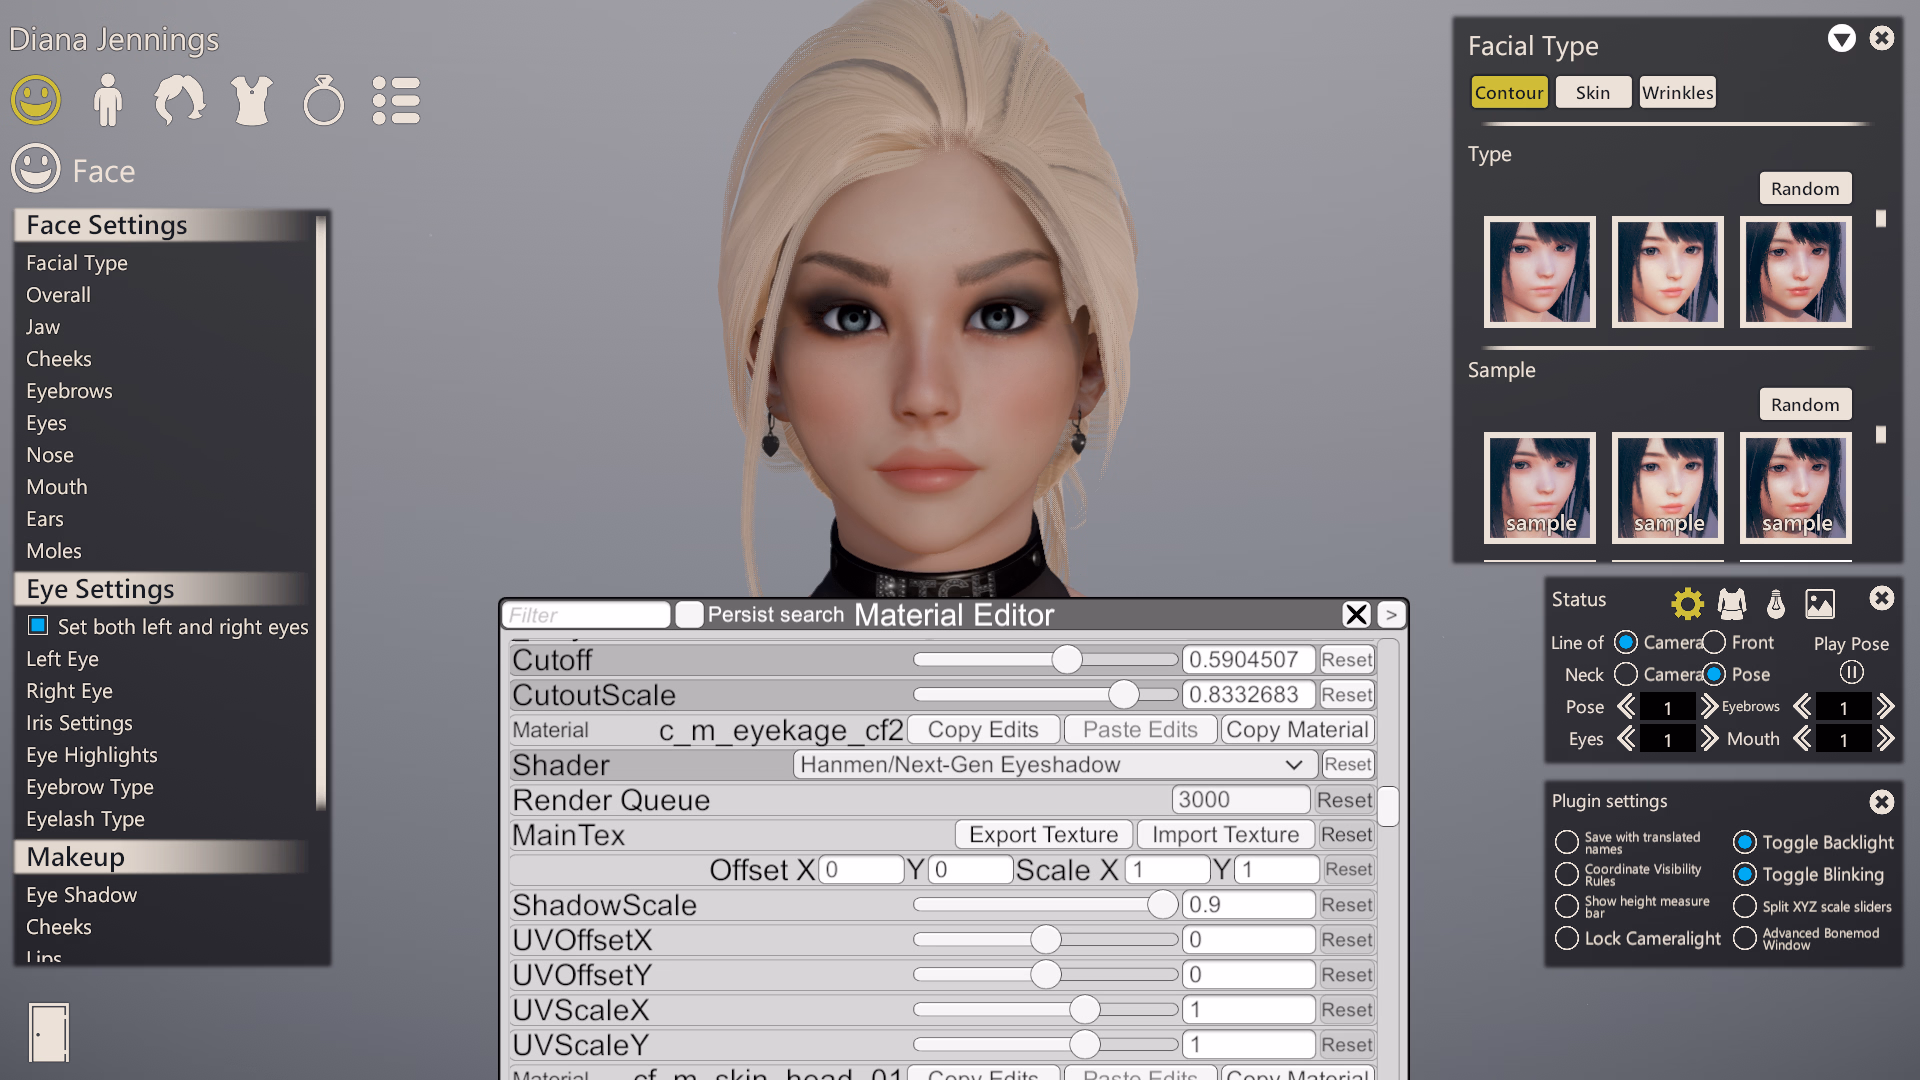Select the Clothing shirt icon

click(x=251, y=101)
